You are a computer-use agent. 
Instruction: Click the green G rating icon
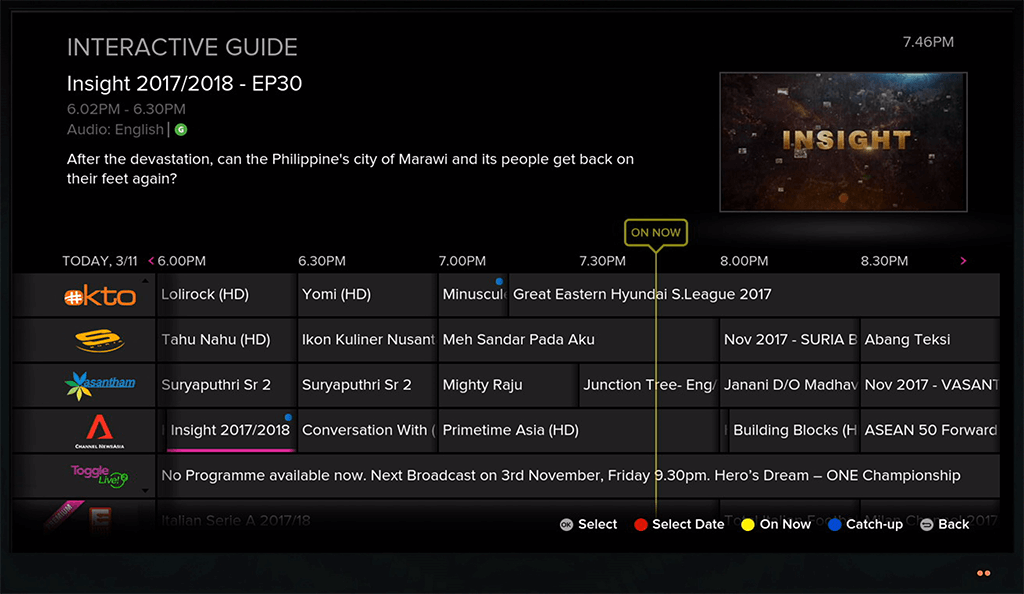181,130
